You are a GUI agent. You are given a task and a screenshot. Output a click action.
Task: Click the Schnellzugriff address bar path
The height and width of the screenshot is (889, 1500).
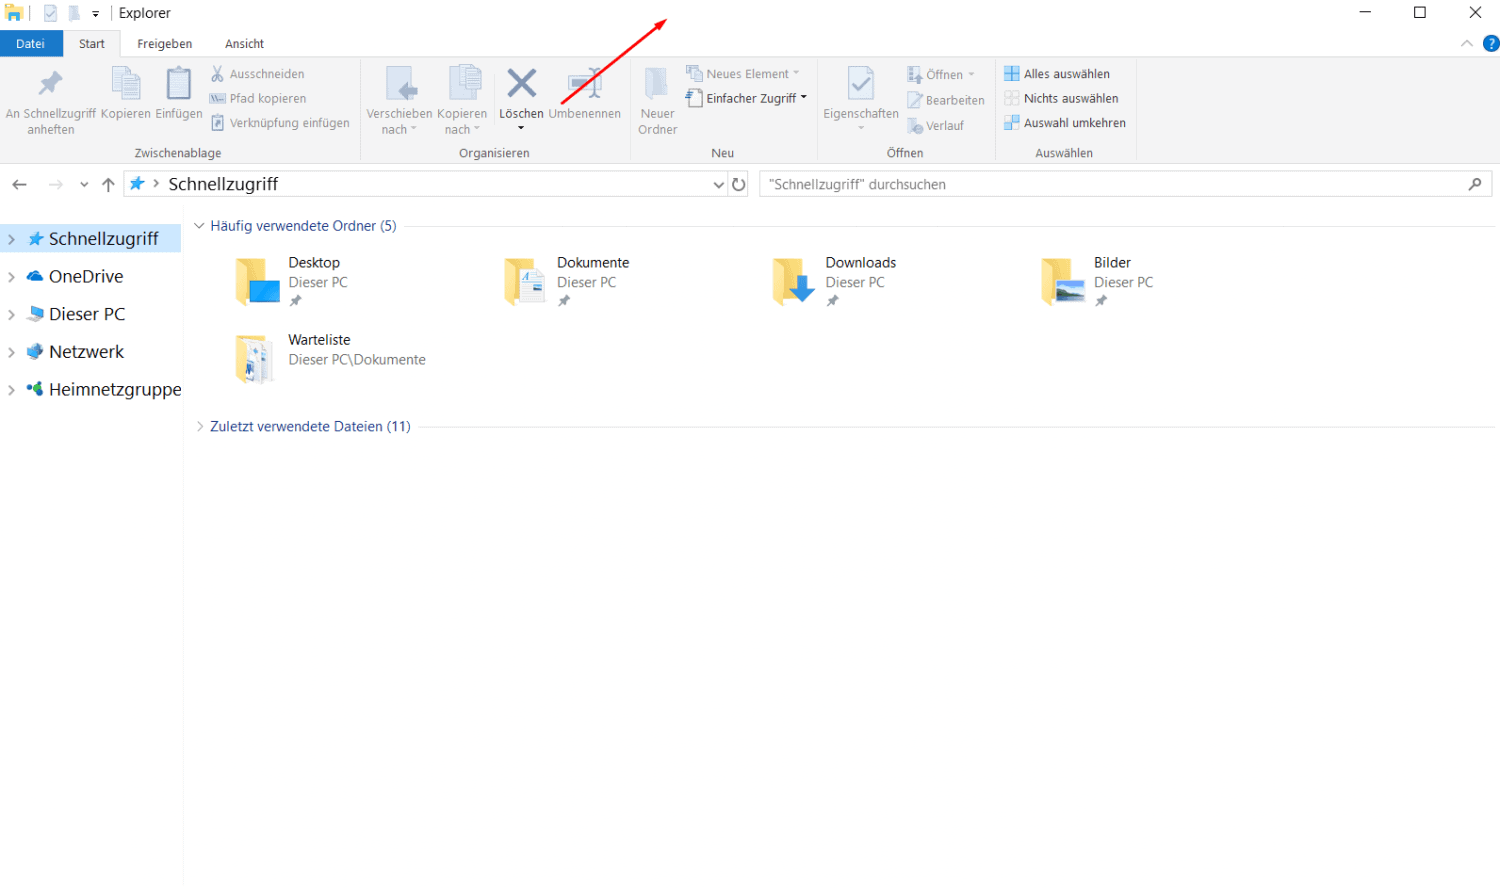(223, 184)
